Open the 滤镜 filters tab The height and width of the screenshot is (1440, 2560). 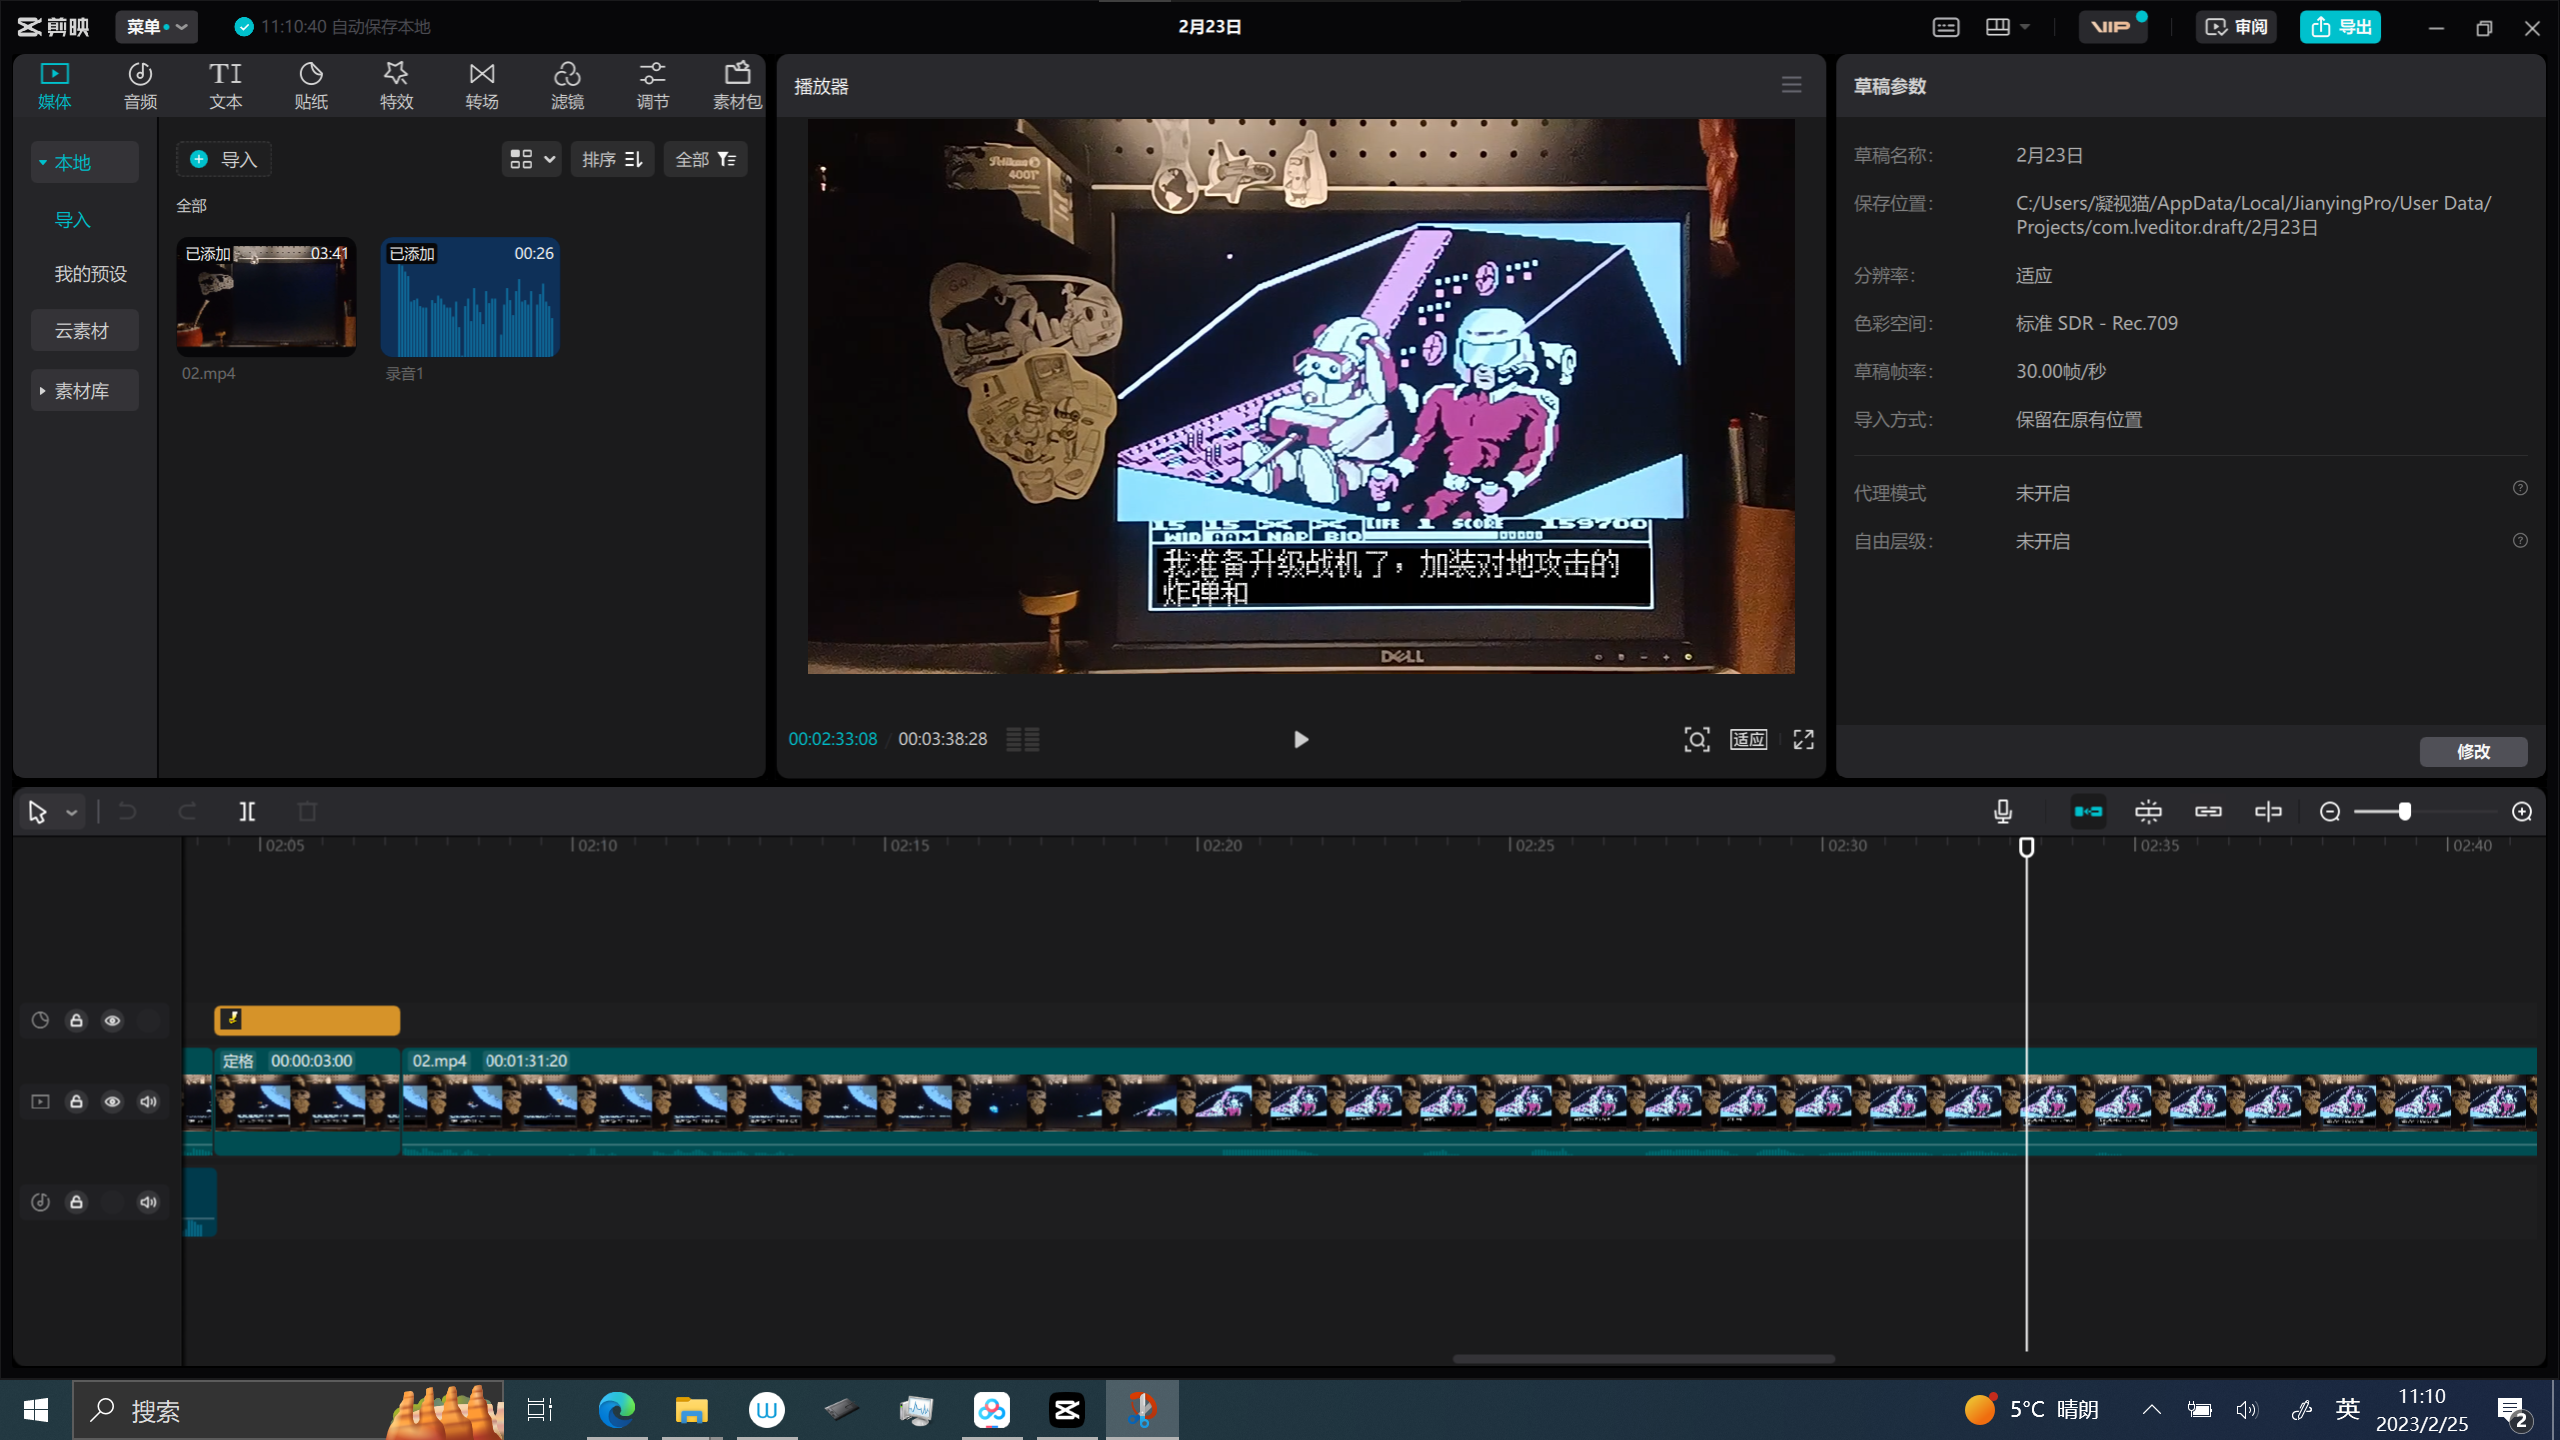[567, 86]
